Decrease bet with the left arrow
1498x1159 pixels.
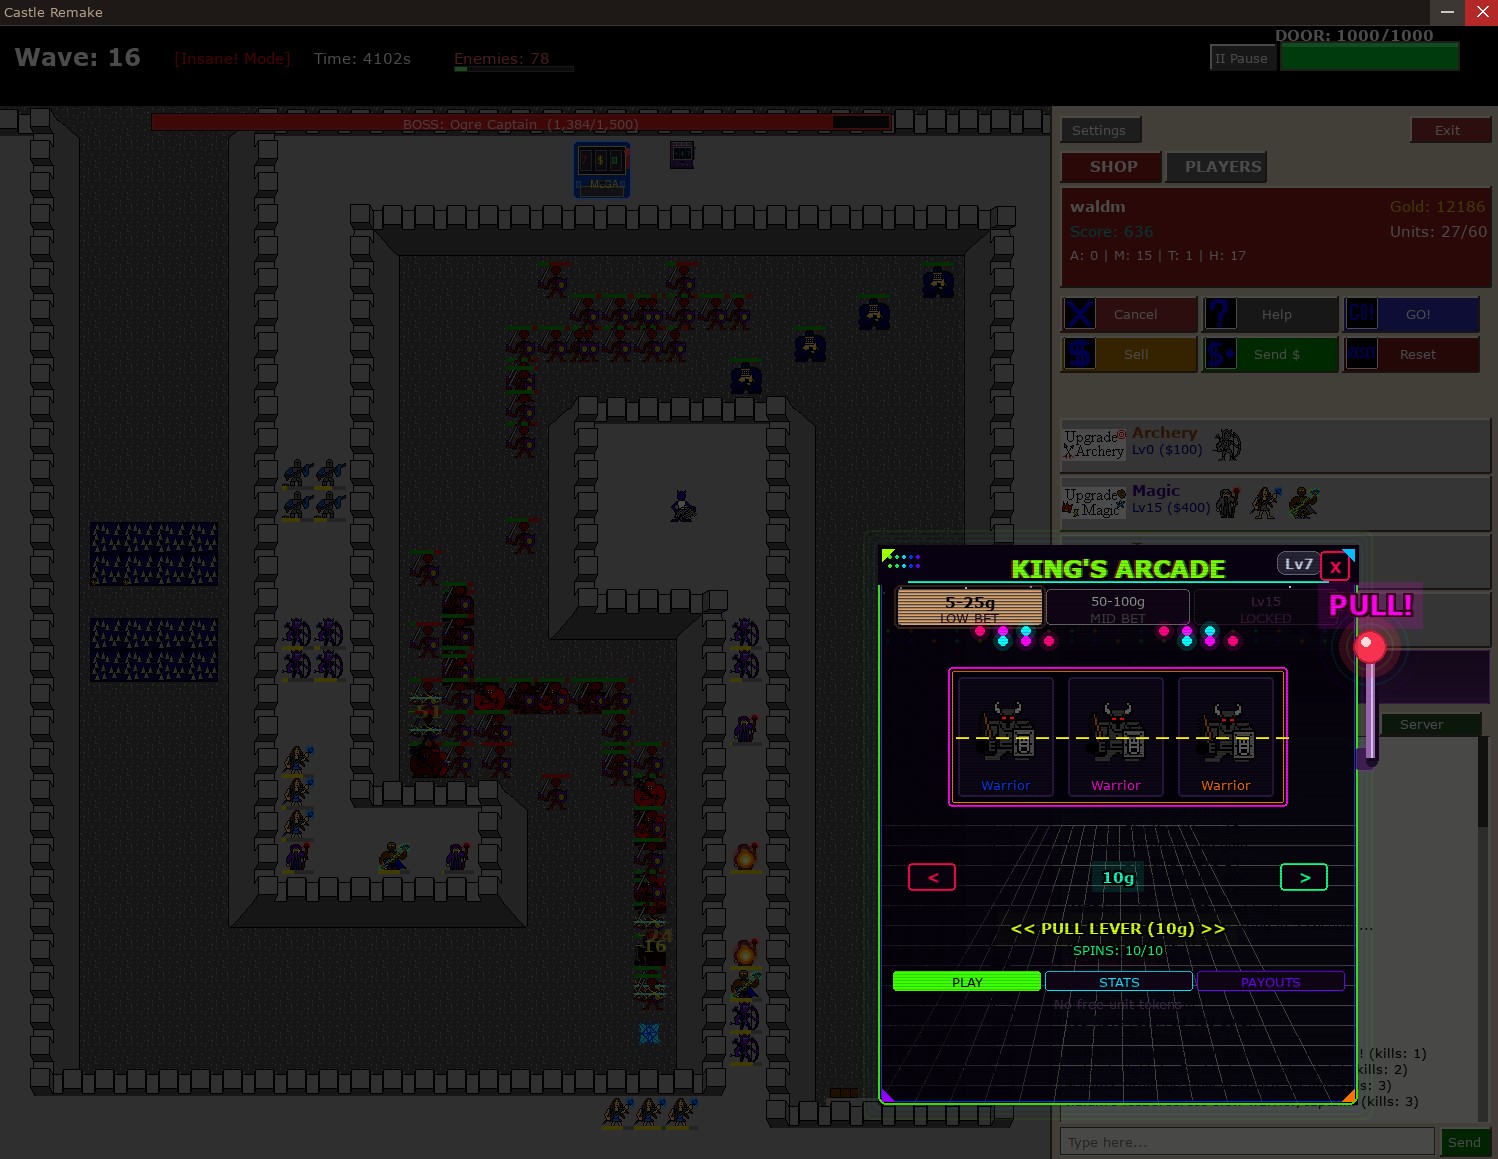(932, 877)
